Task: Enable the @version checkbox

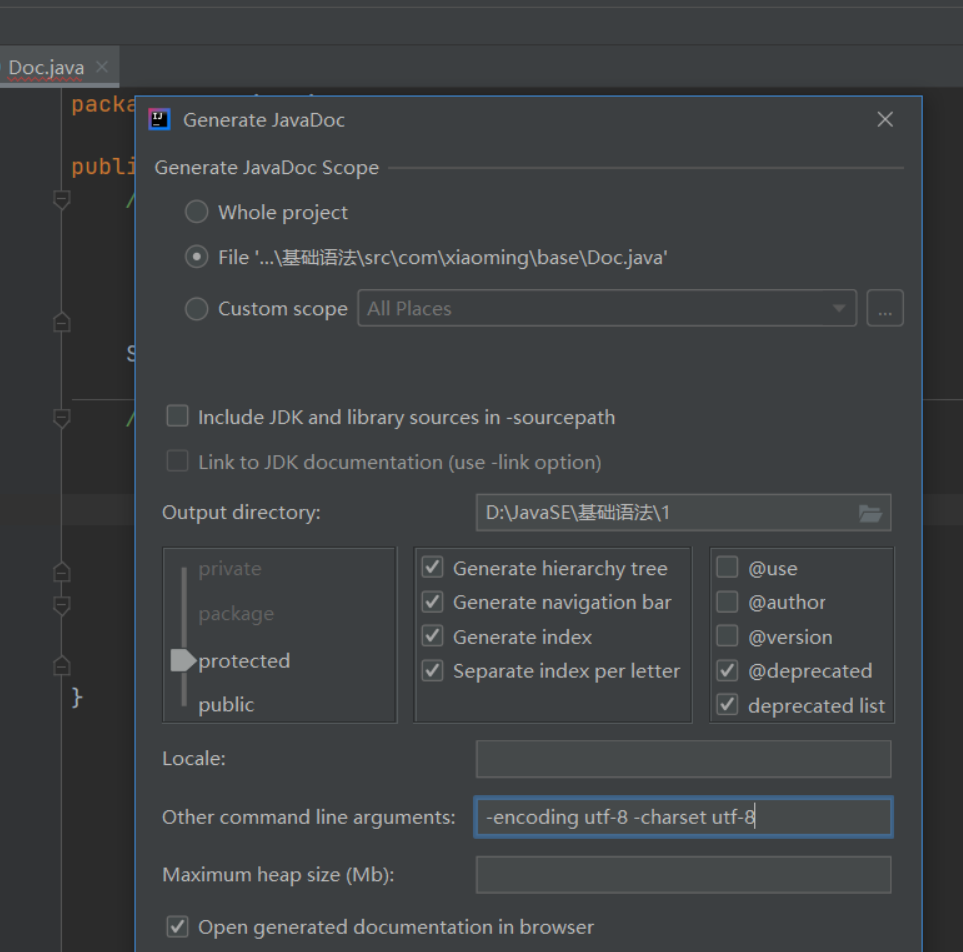Action: coord(727,636)
